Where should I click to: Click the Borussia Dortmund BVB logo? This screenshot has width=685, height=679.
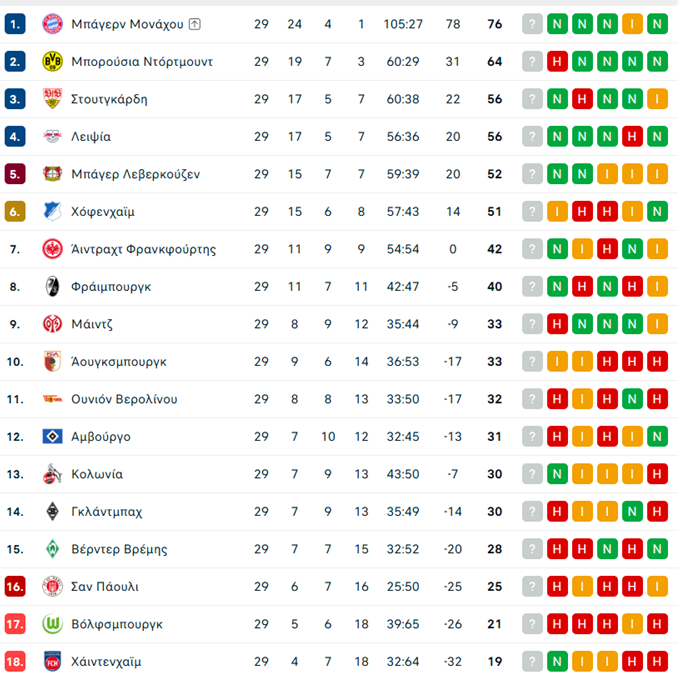[52, 62]
